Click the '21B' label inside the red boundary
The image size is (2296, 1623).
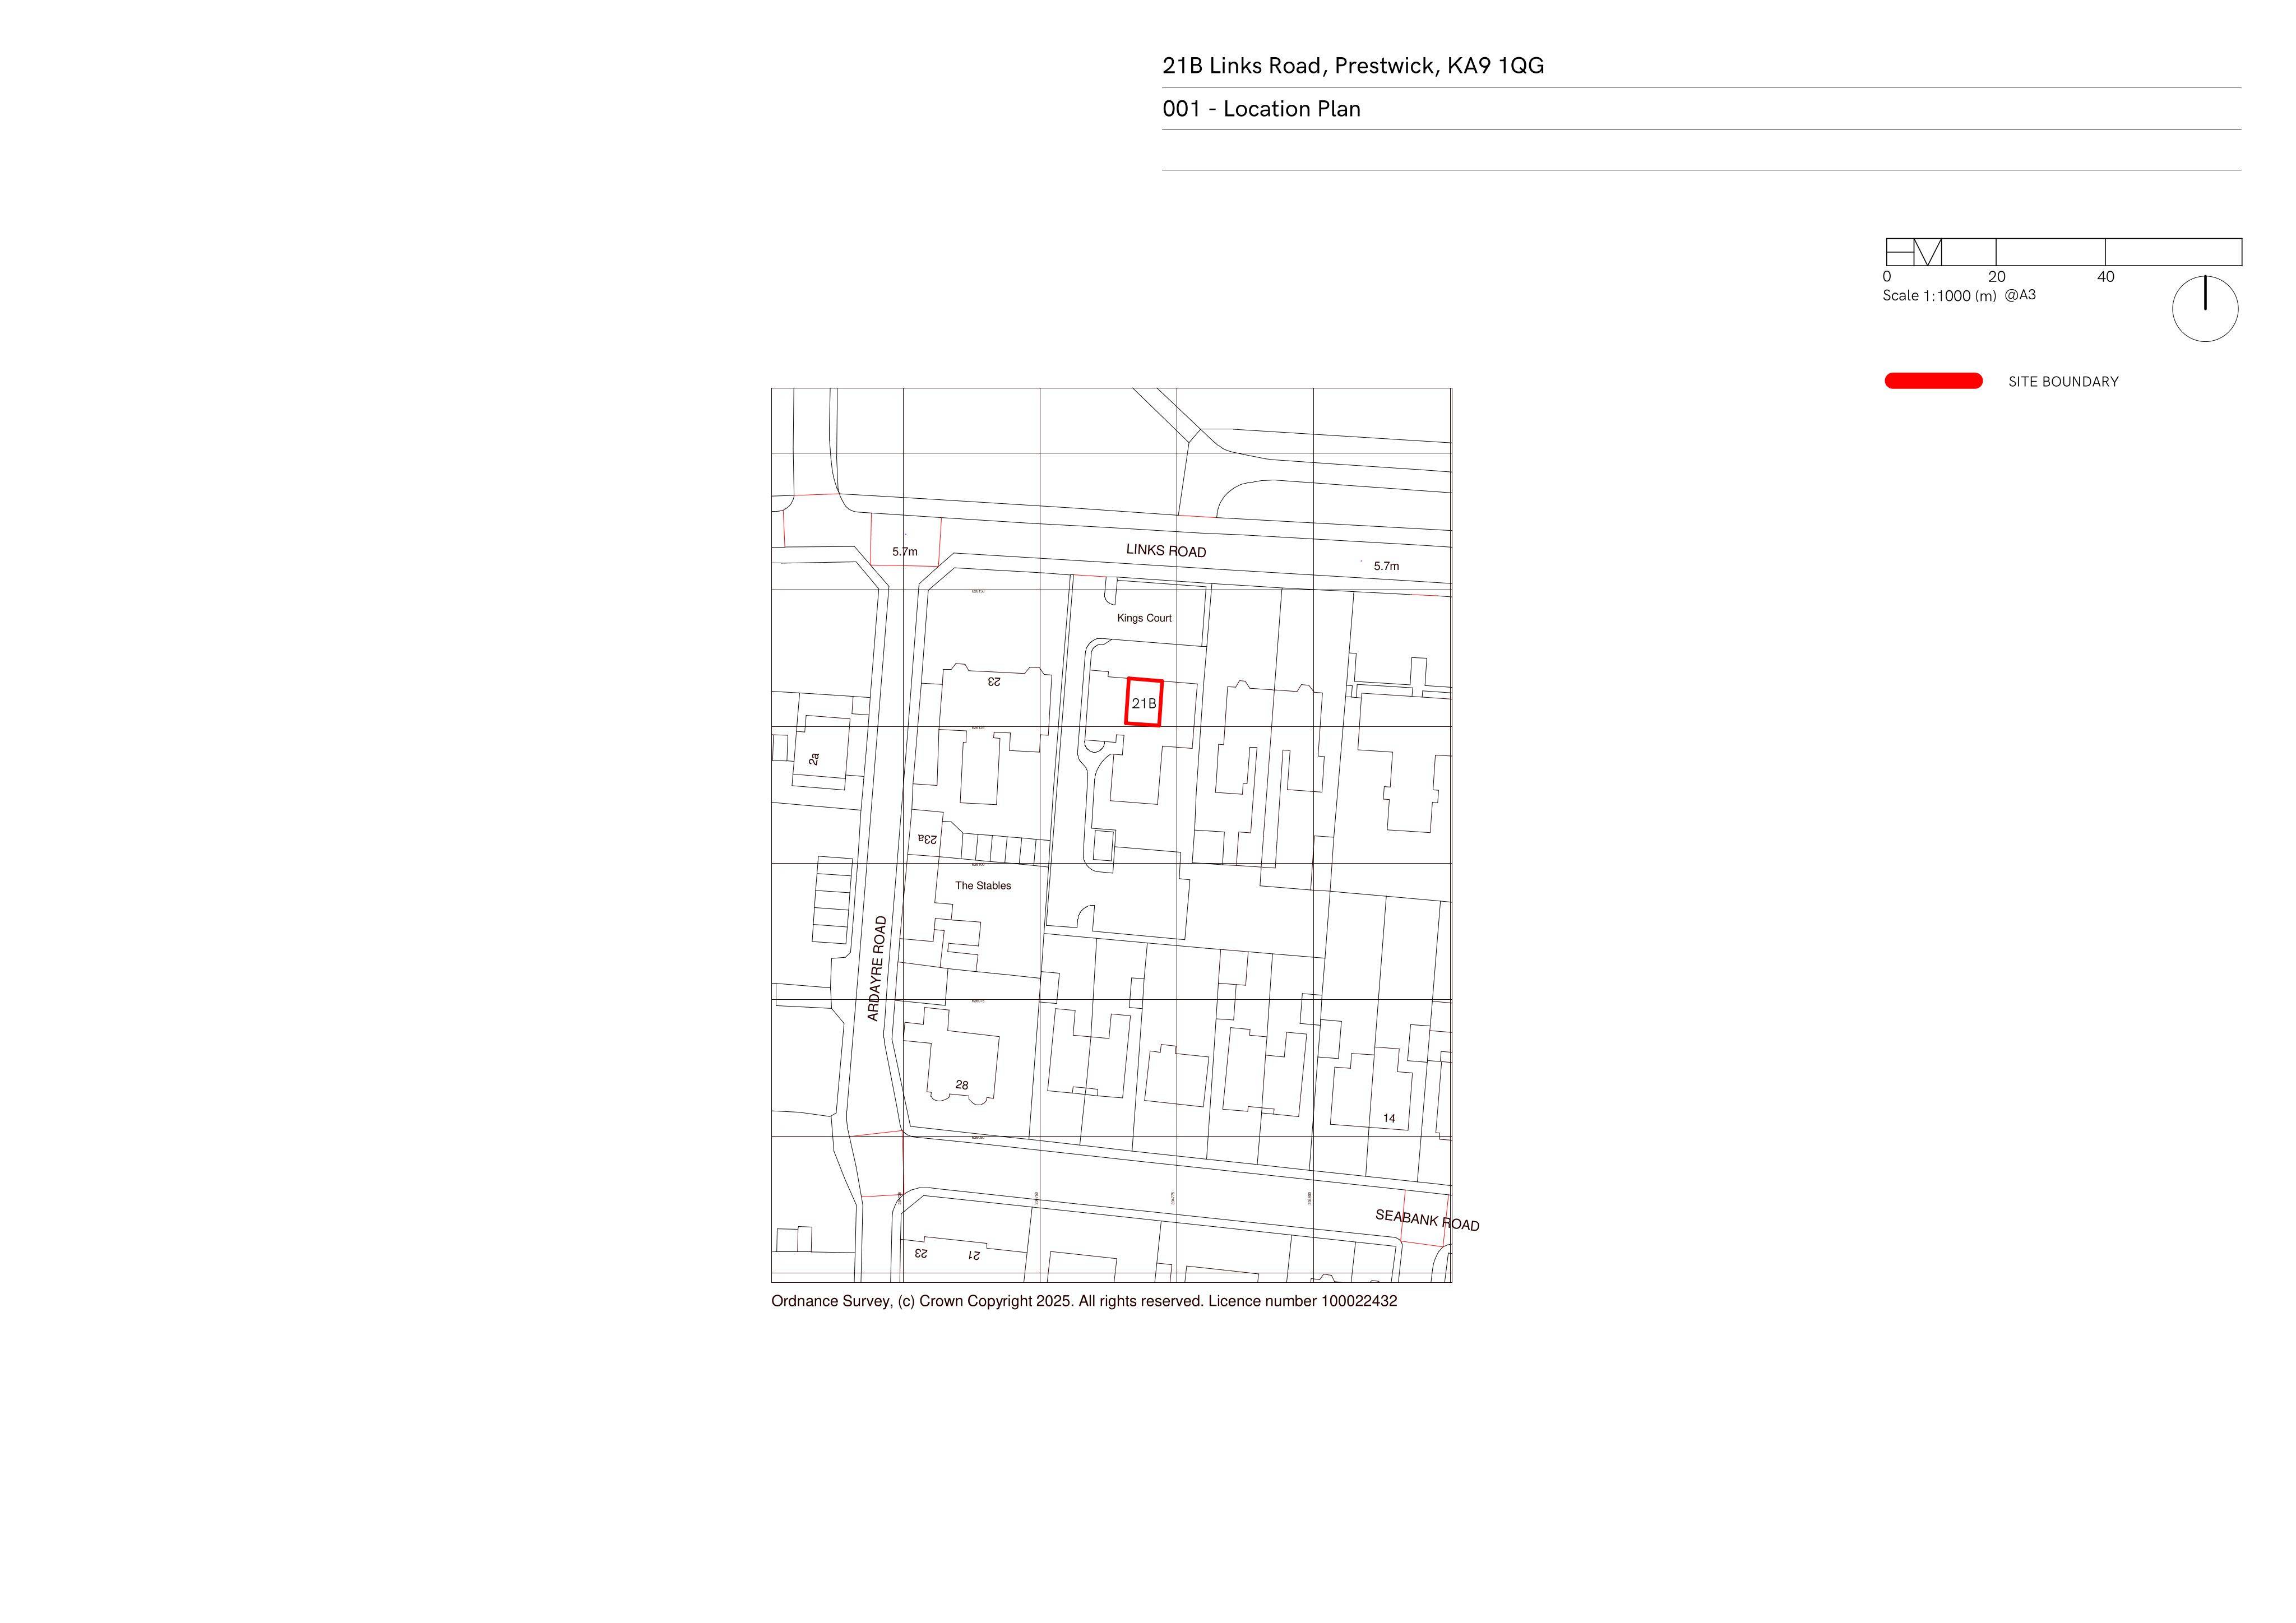click(1144, 704)
